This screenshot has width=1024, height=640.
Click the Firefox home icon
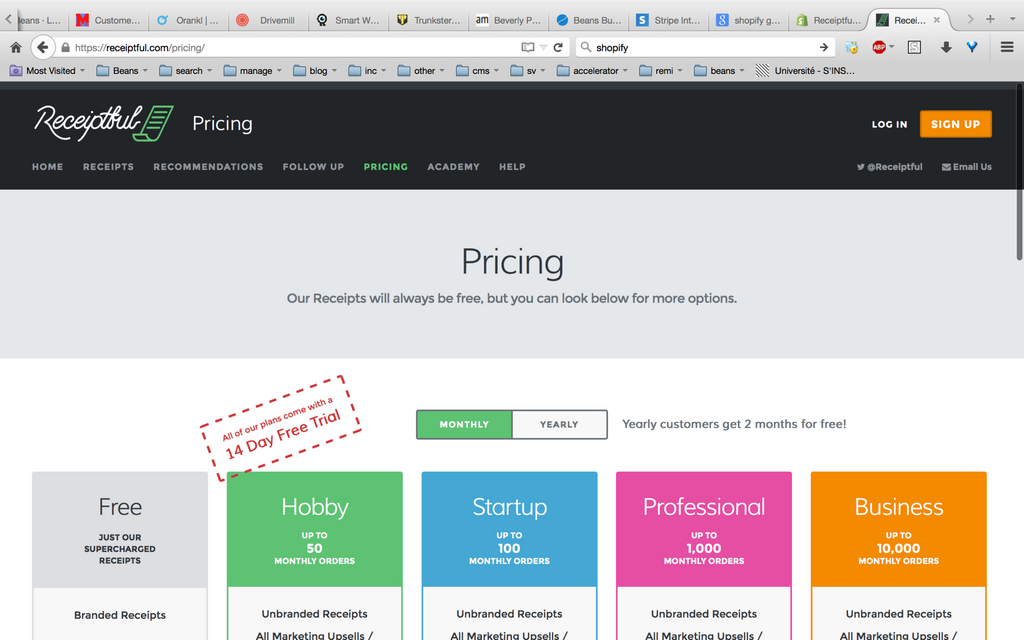(x=16, y=47)
